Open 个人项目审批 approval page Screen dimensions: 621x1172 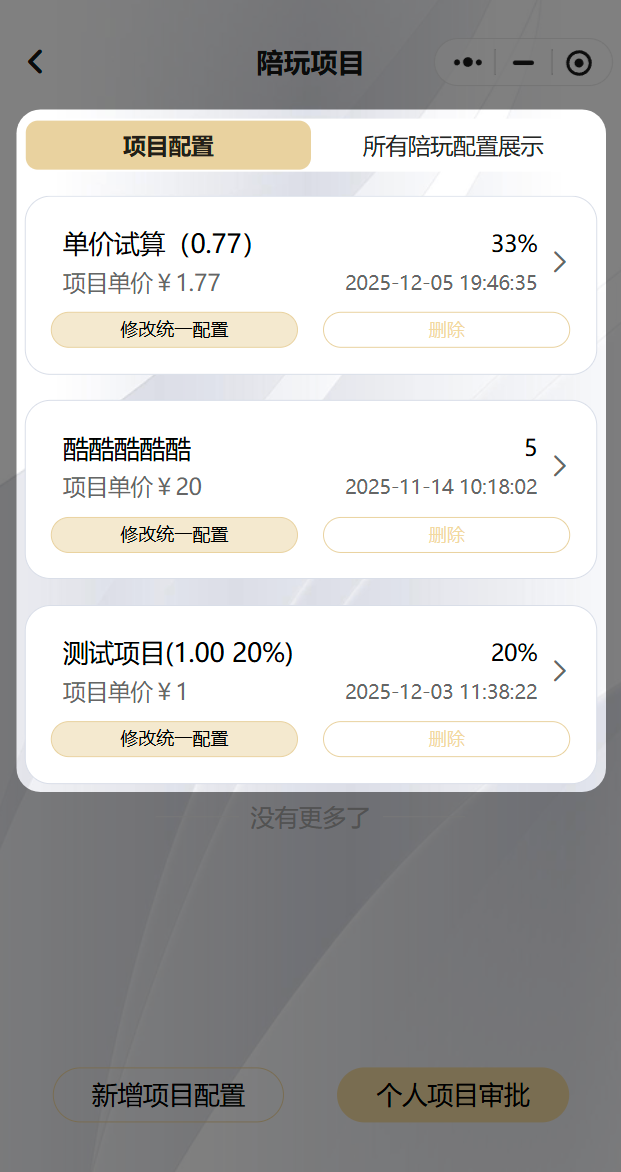tap(453, 1095)
